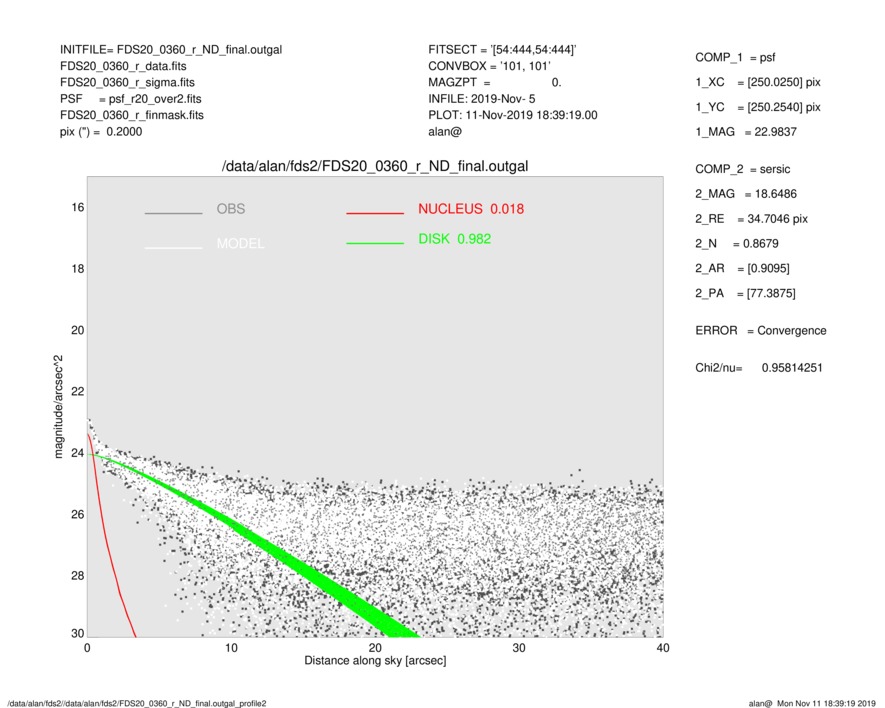Click the pix (") = 0.2000 value
885x708 pixels.
pyautogui.click(x=101, y=132)
